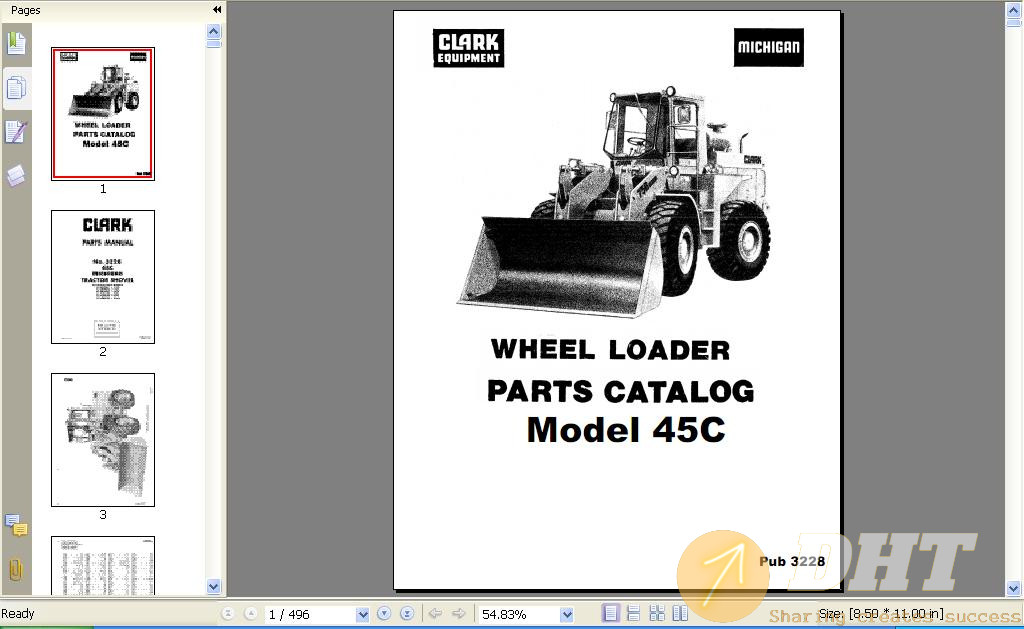Switch to single page layout
The width and height of the screenshot is (1024, 629).
tap(611, 614)
